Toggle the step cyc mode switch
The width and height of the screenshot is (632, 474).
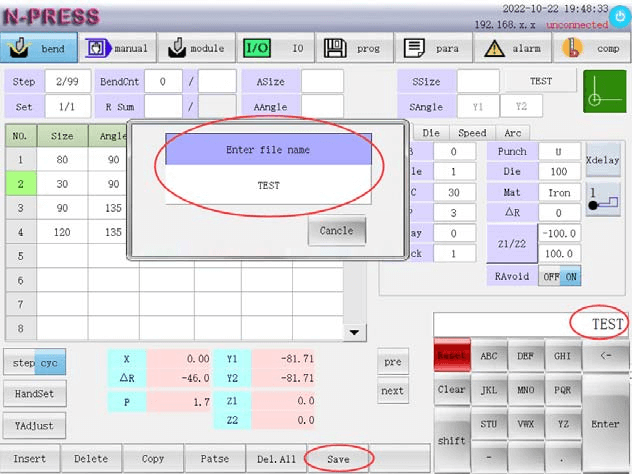coord(36,363)
